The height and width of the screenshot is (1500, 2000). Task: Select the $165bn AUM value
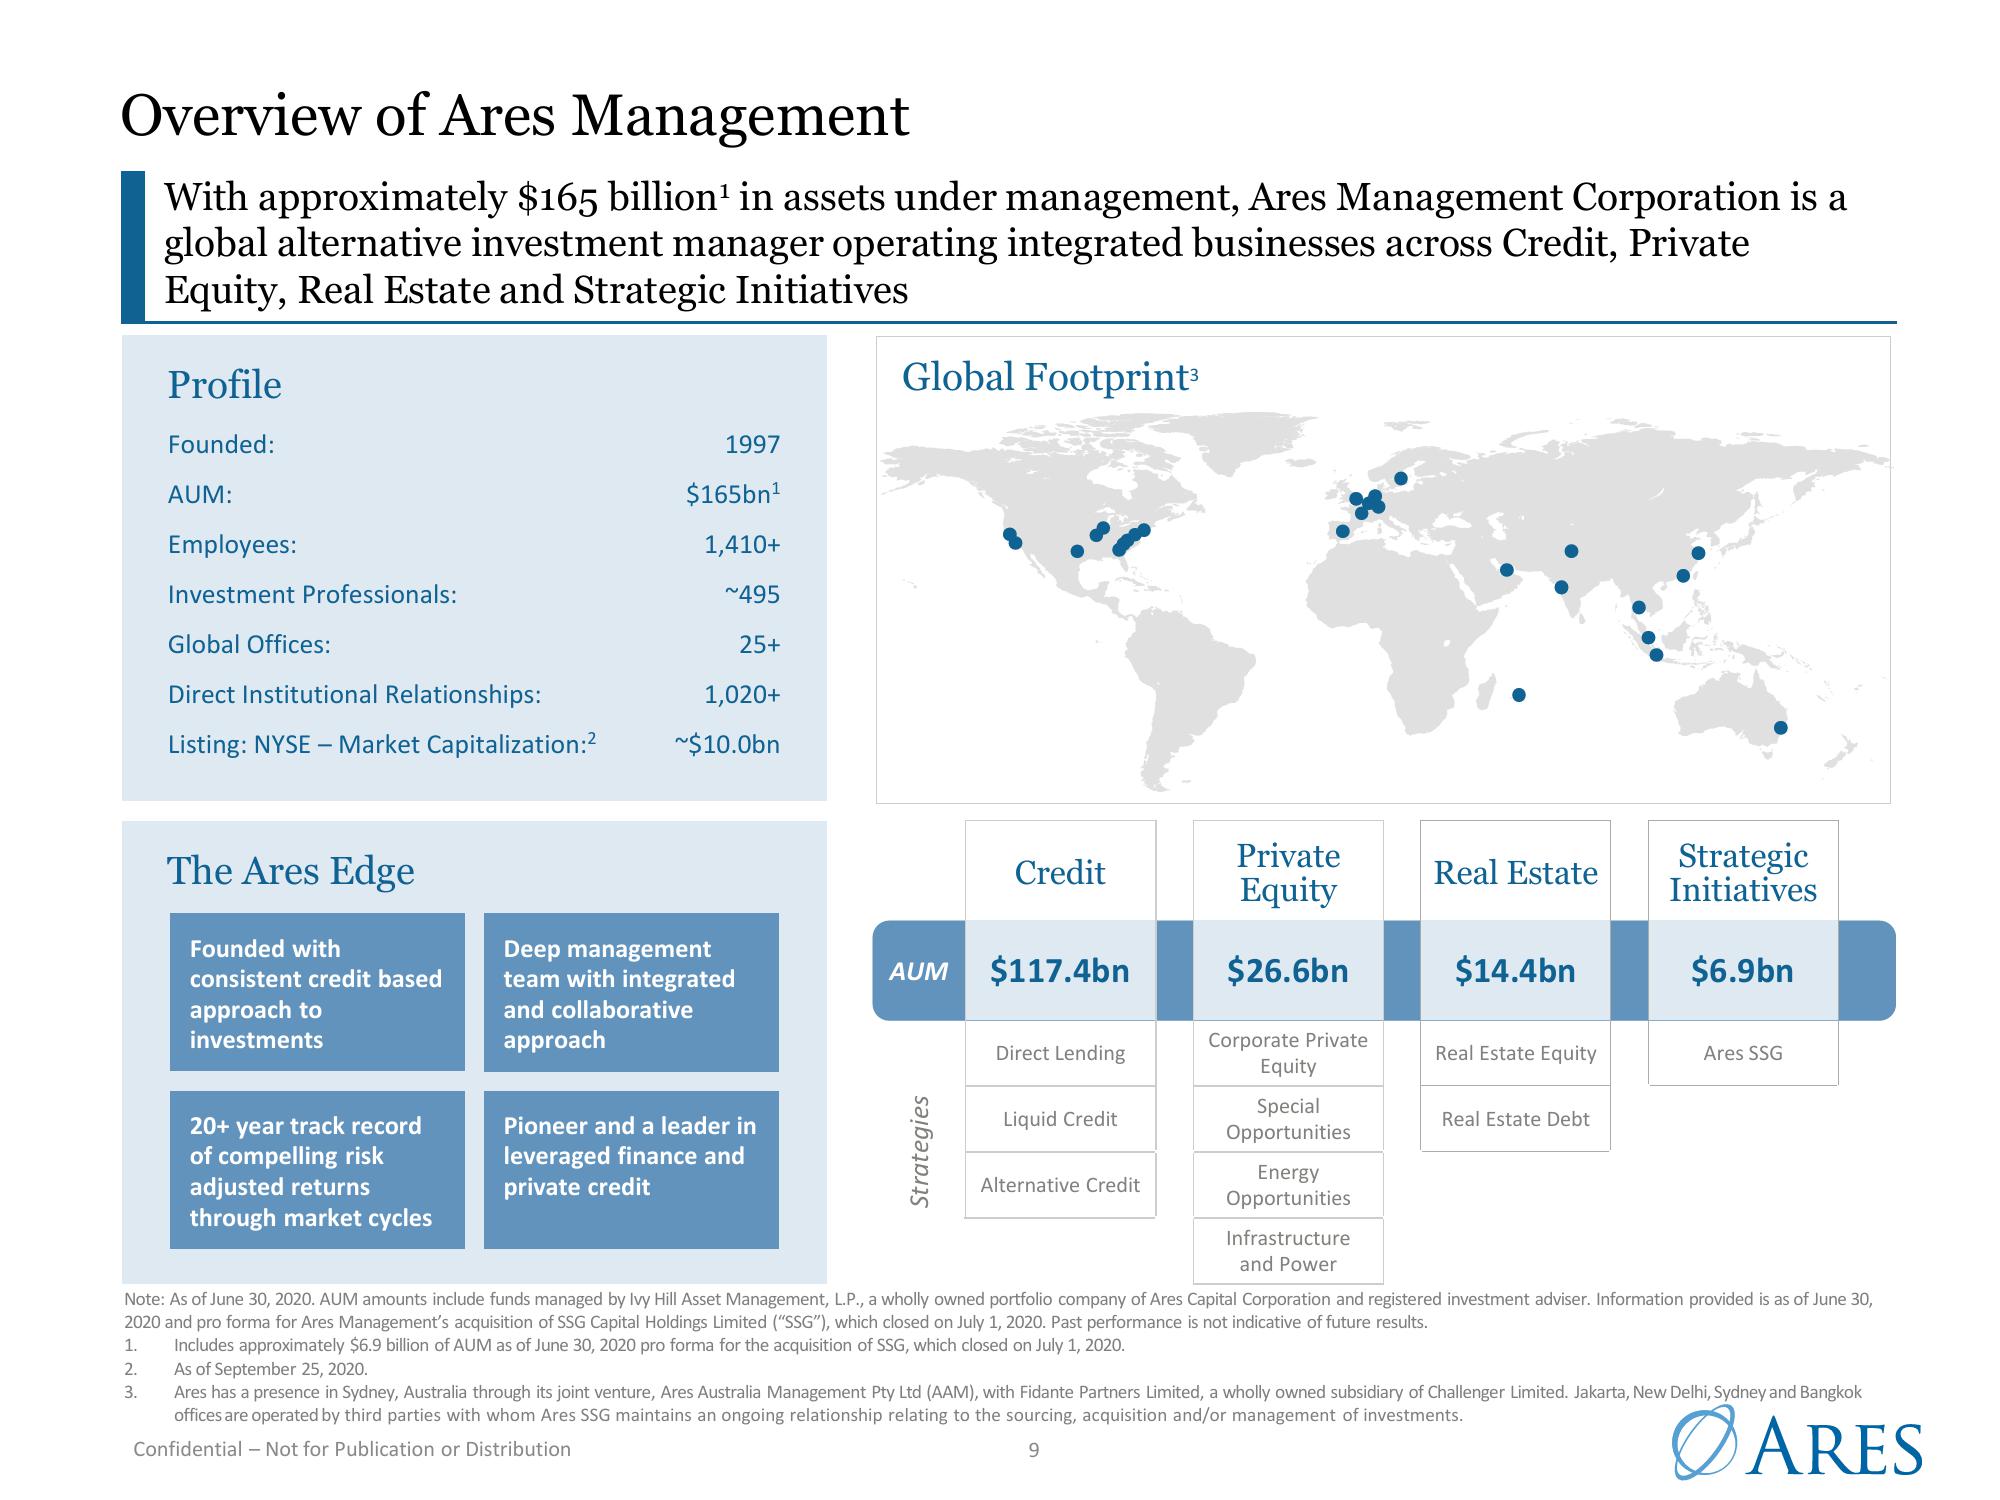click(733, 493)
